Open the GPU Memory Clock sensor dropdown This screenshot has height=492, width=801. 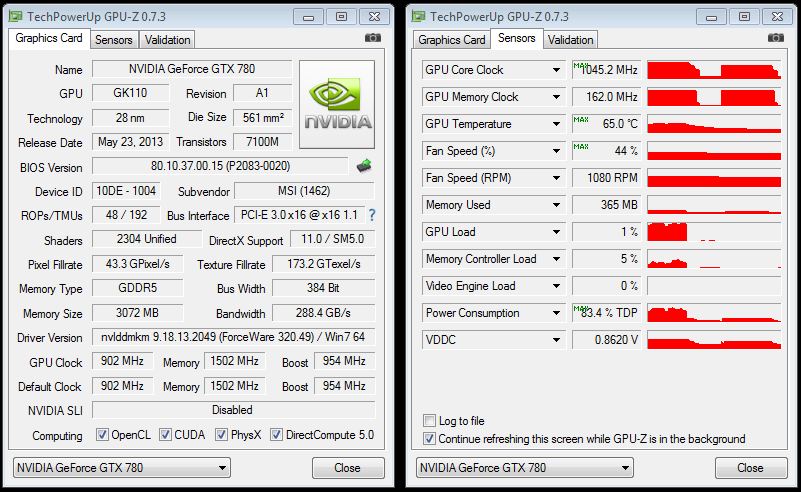click(556, 97)
